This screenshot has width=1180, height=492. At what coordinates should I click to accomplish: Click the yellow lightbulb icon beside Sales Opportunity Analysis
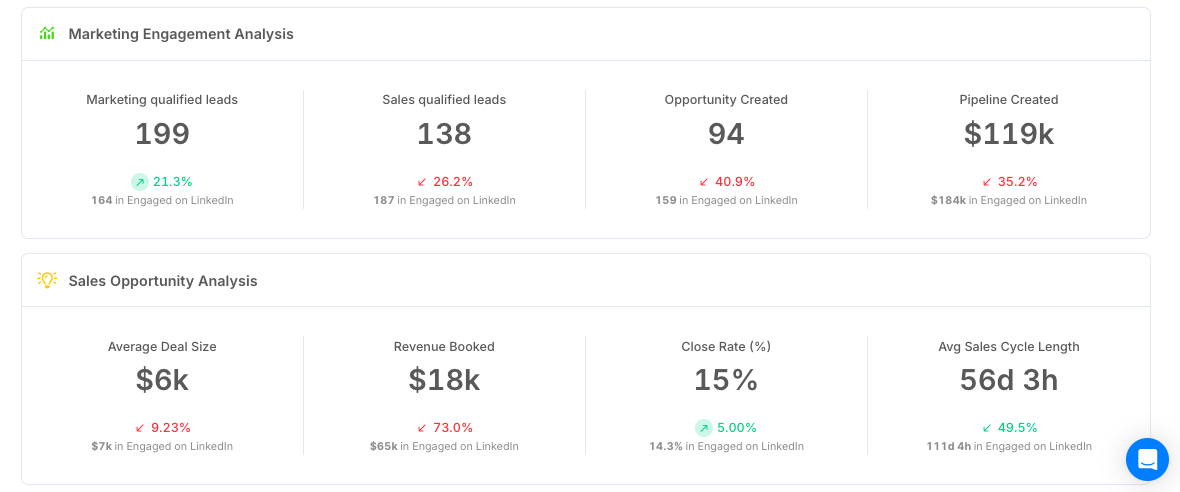coord(47,281)
